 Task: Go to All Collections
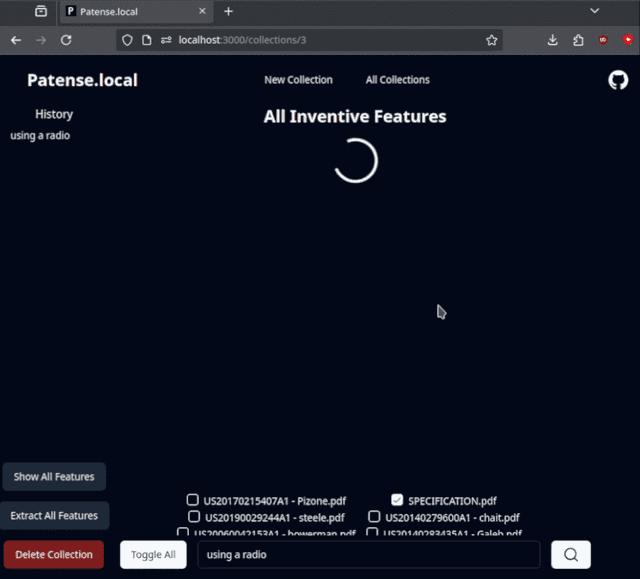pos(397,80)
